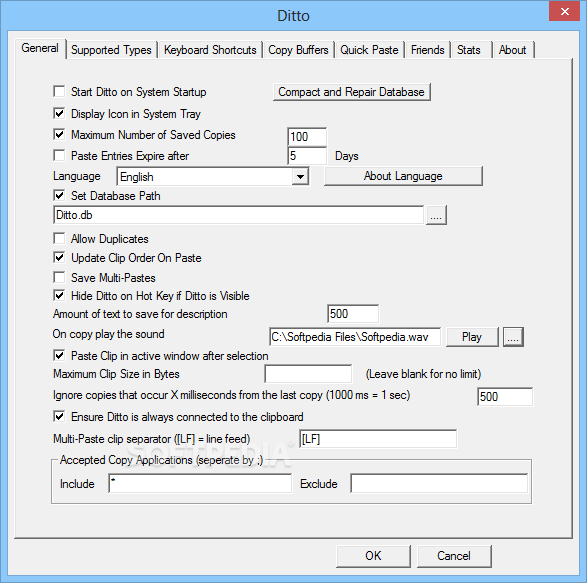
Task: Click the Maximum Clip Size in Bytes field
Action: [308, 374]
